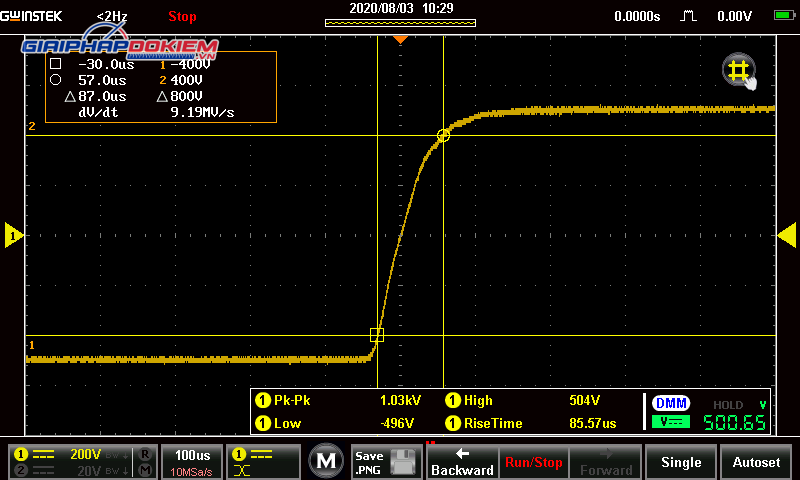Tap the green DC voltage mode indicator
This screenshot has width=800, height=480.
(671, 422)
